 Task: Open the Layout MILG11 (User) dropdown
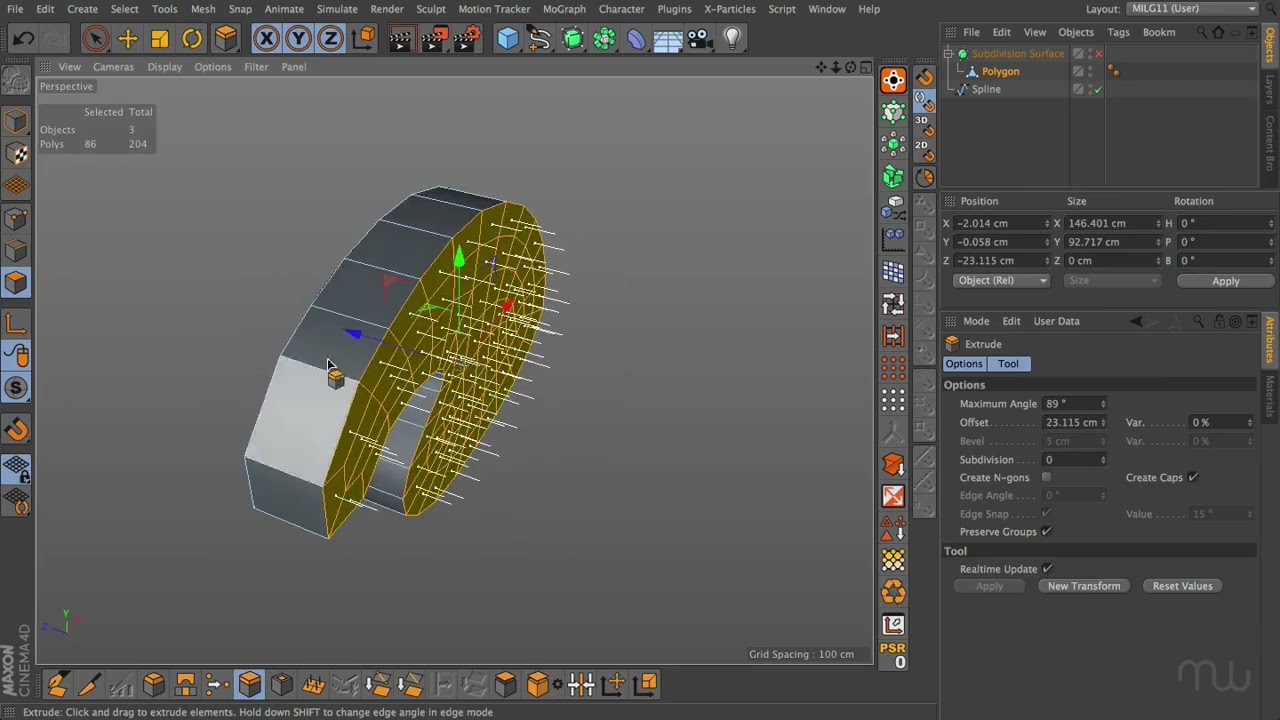[x=1191, y=9]
